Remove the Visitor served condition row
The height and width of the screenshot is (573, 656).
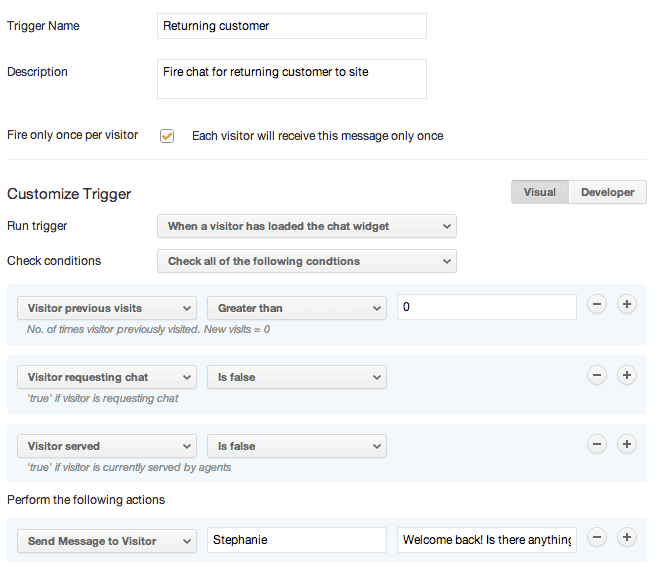(x=596, y=444)
